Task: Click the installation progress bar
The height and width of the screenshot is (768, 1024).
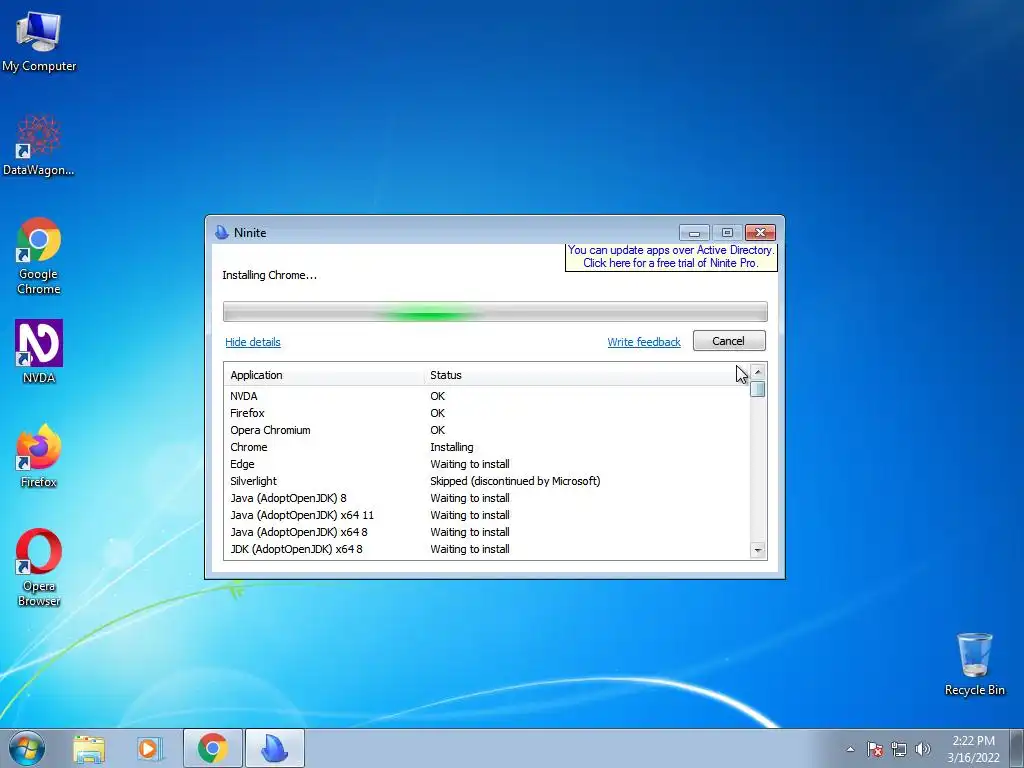Action: (495, 312)
